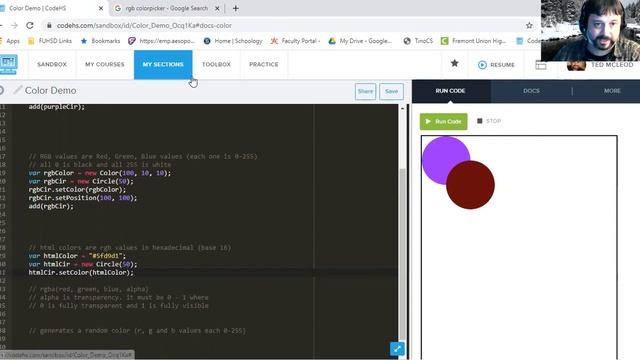
Task: Open the Sandbox nav item
Action: pos(52,64)
